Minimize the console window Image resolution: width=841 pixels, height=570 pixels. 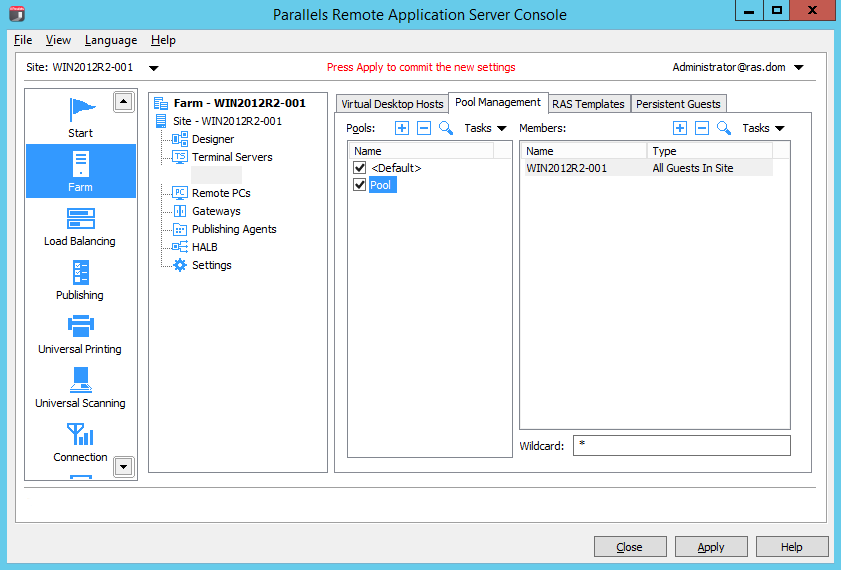coord(749,11)
